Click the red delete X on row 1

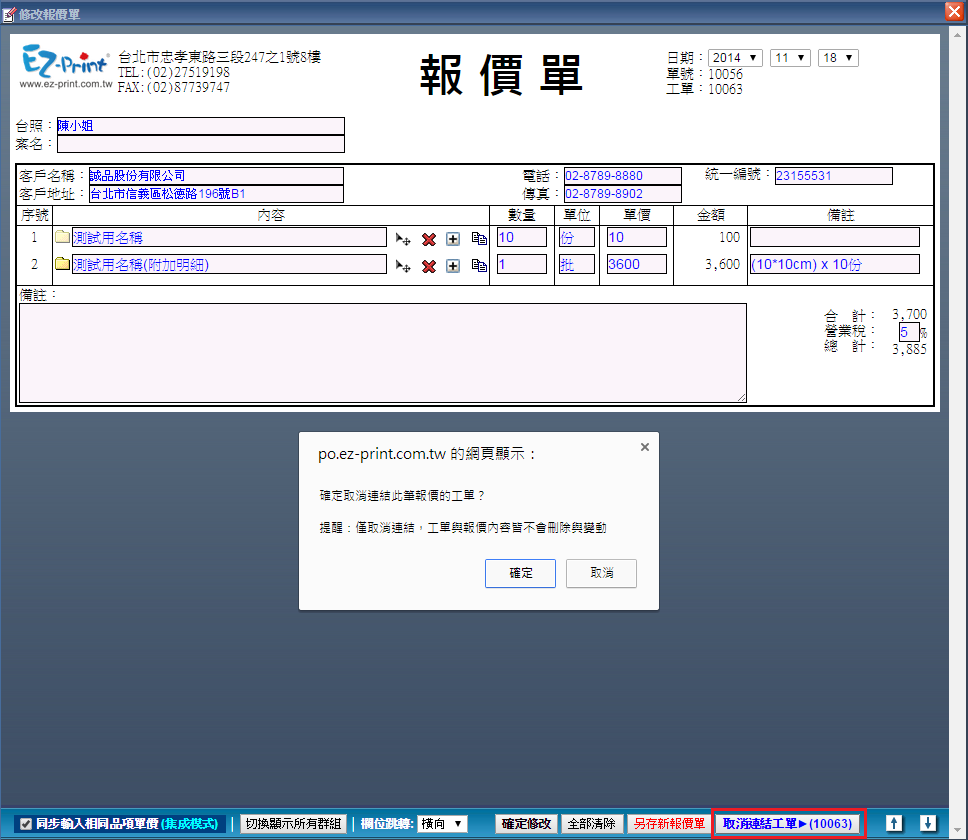(429, 239)
